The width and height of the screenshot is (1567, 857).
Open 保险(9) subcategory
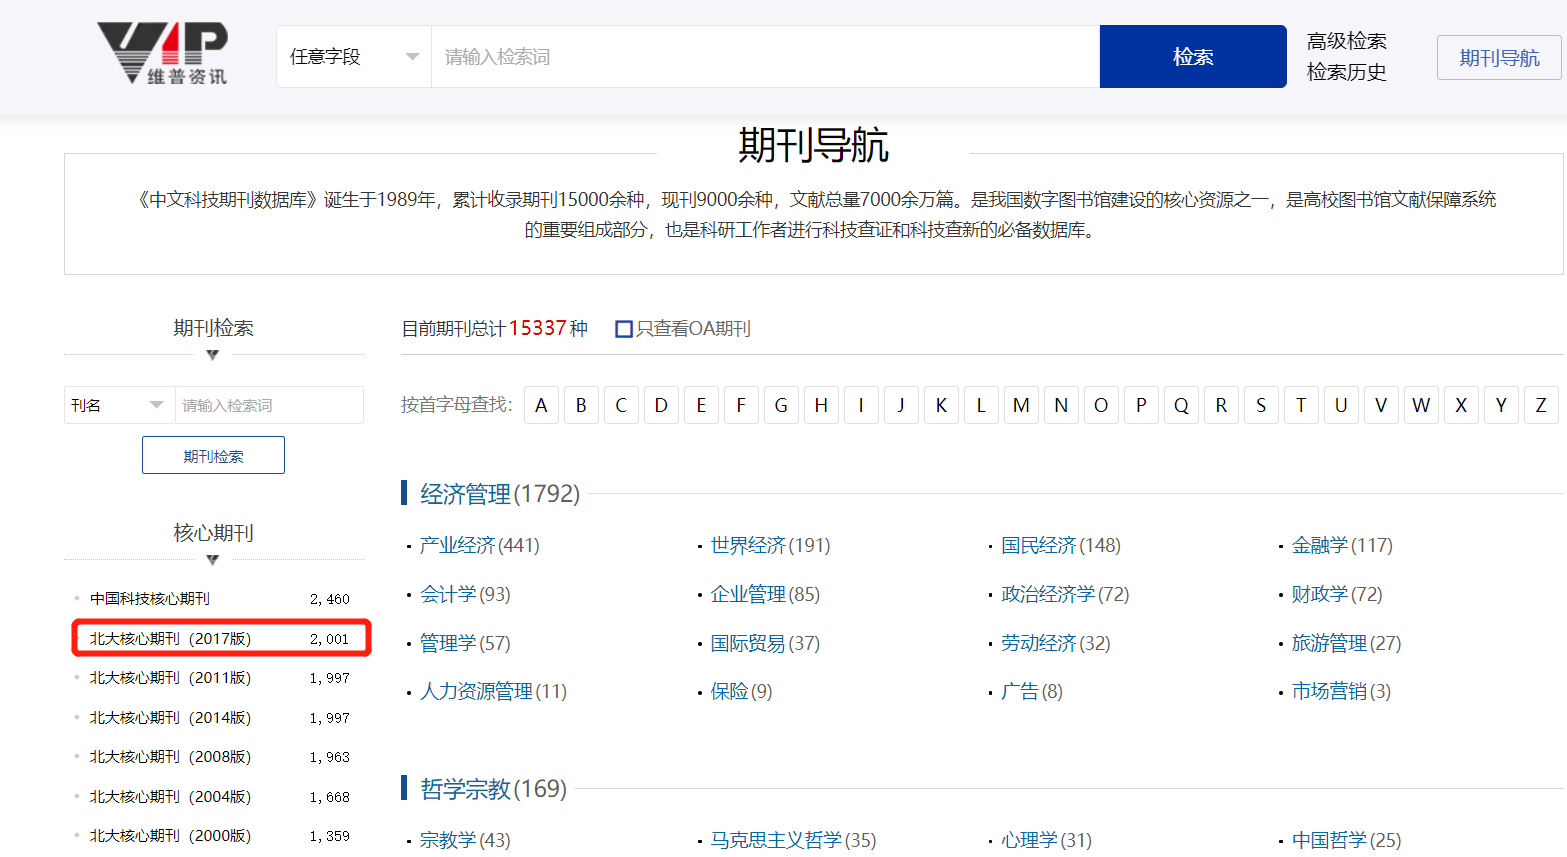coord(741,691)
